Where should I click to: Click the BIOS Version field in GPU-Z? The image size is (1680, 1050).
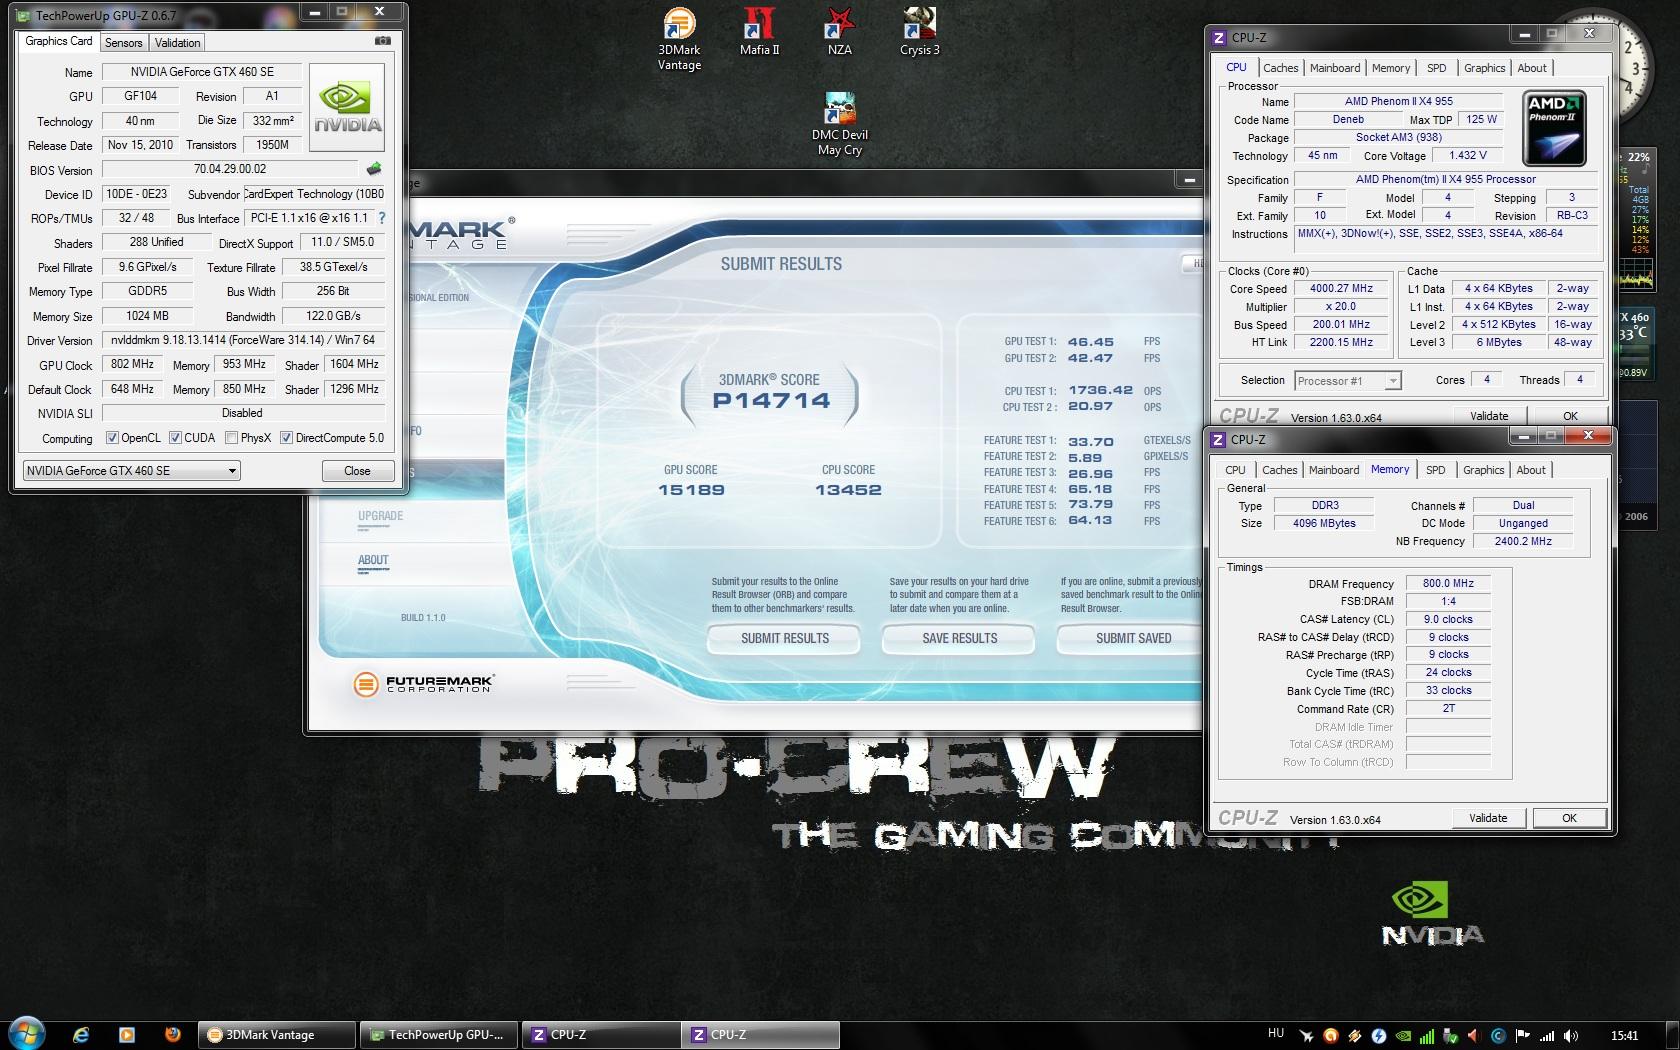(230, 170)
